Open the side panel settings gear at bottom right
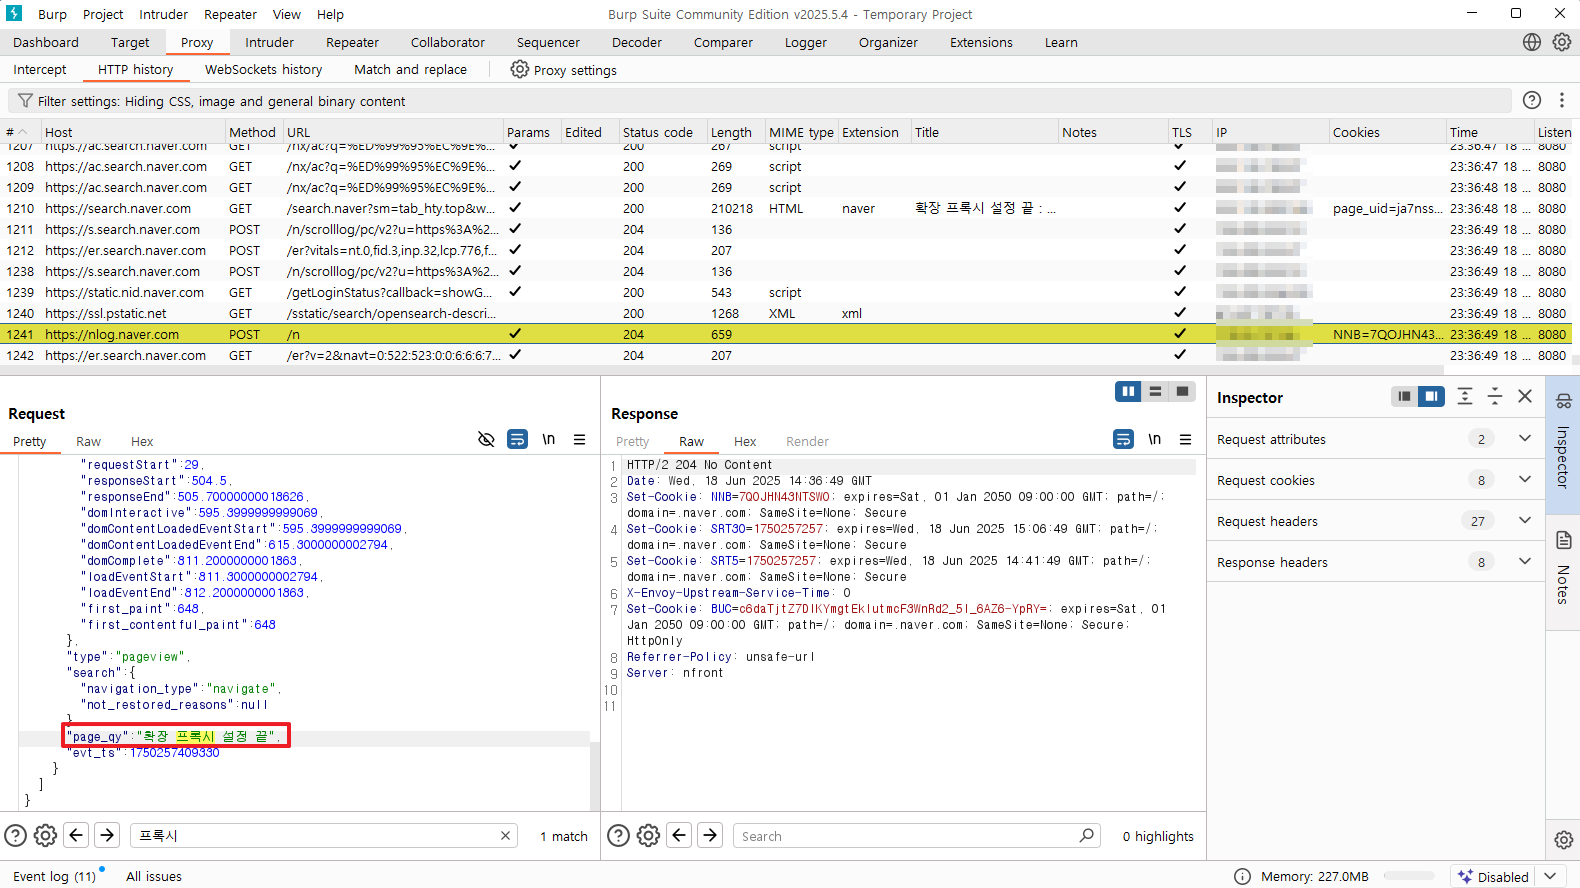 [1564, 840]
